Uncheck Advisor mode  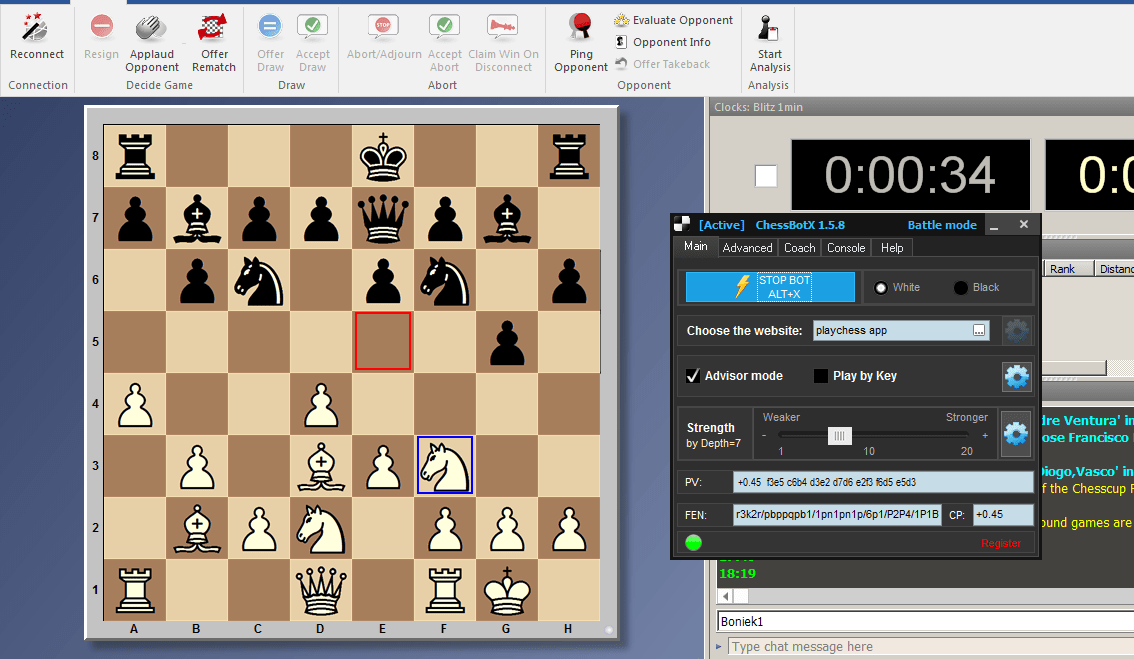pyautogui.click(x=694, y=375)
